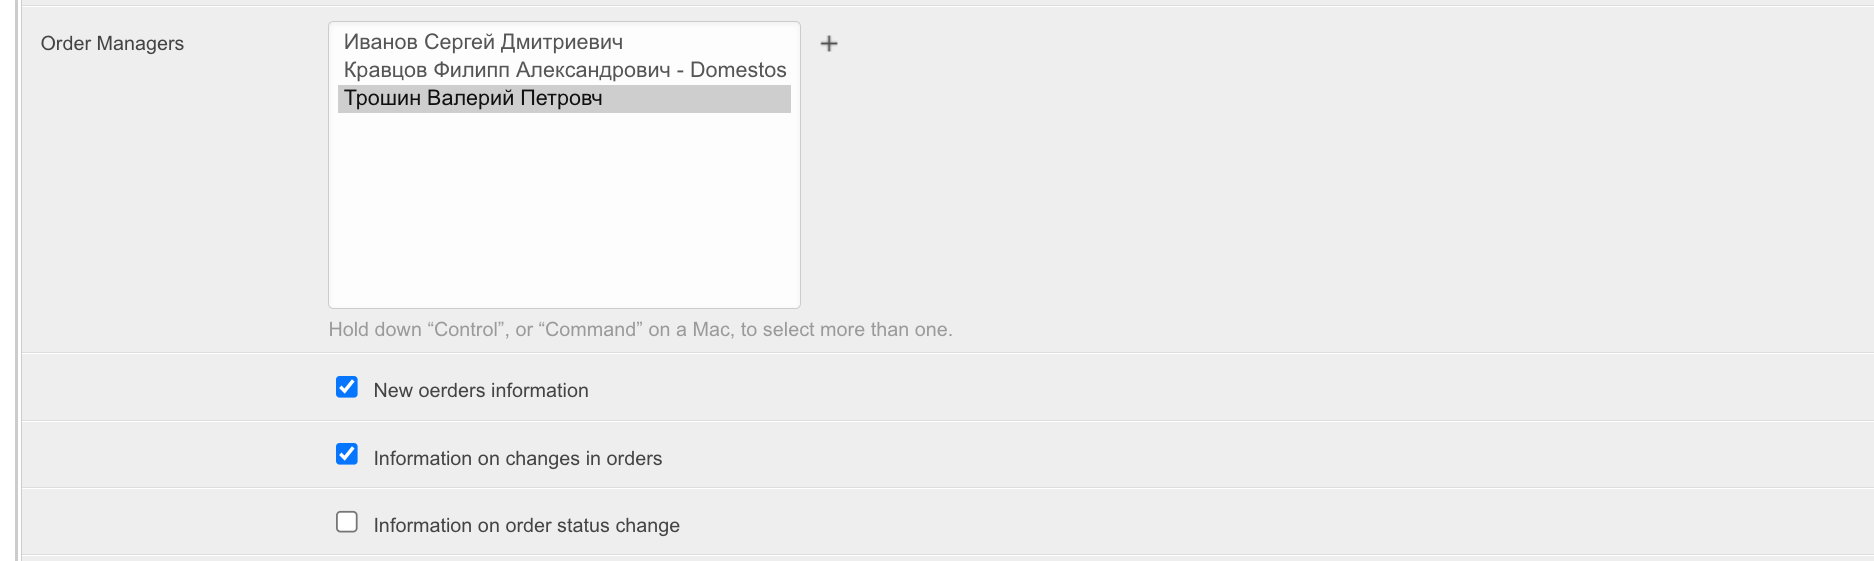This screenshot has width=1874, height=561.
Task: Click the patronymic "Дмитриевич" in the first entry
Action: 561,42
